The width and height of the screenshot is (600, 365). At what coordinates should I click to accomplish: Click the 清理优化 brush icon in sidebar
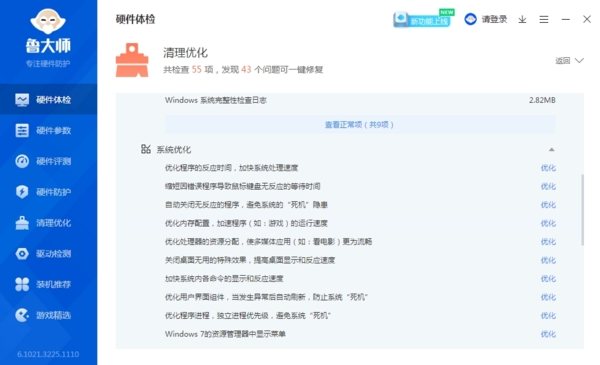(22, 223)
